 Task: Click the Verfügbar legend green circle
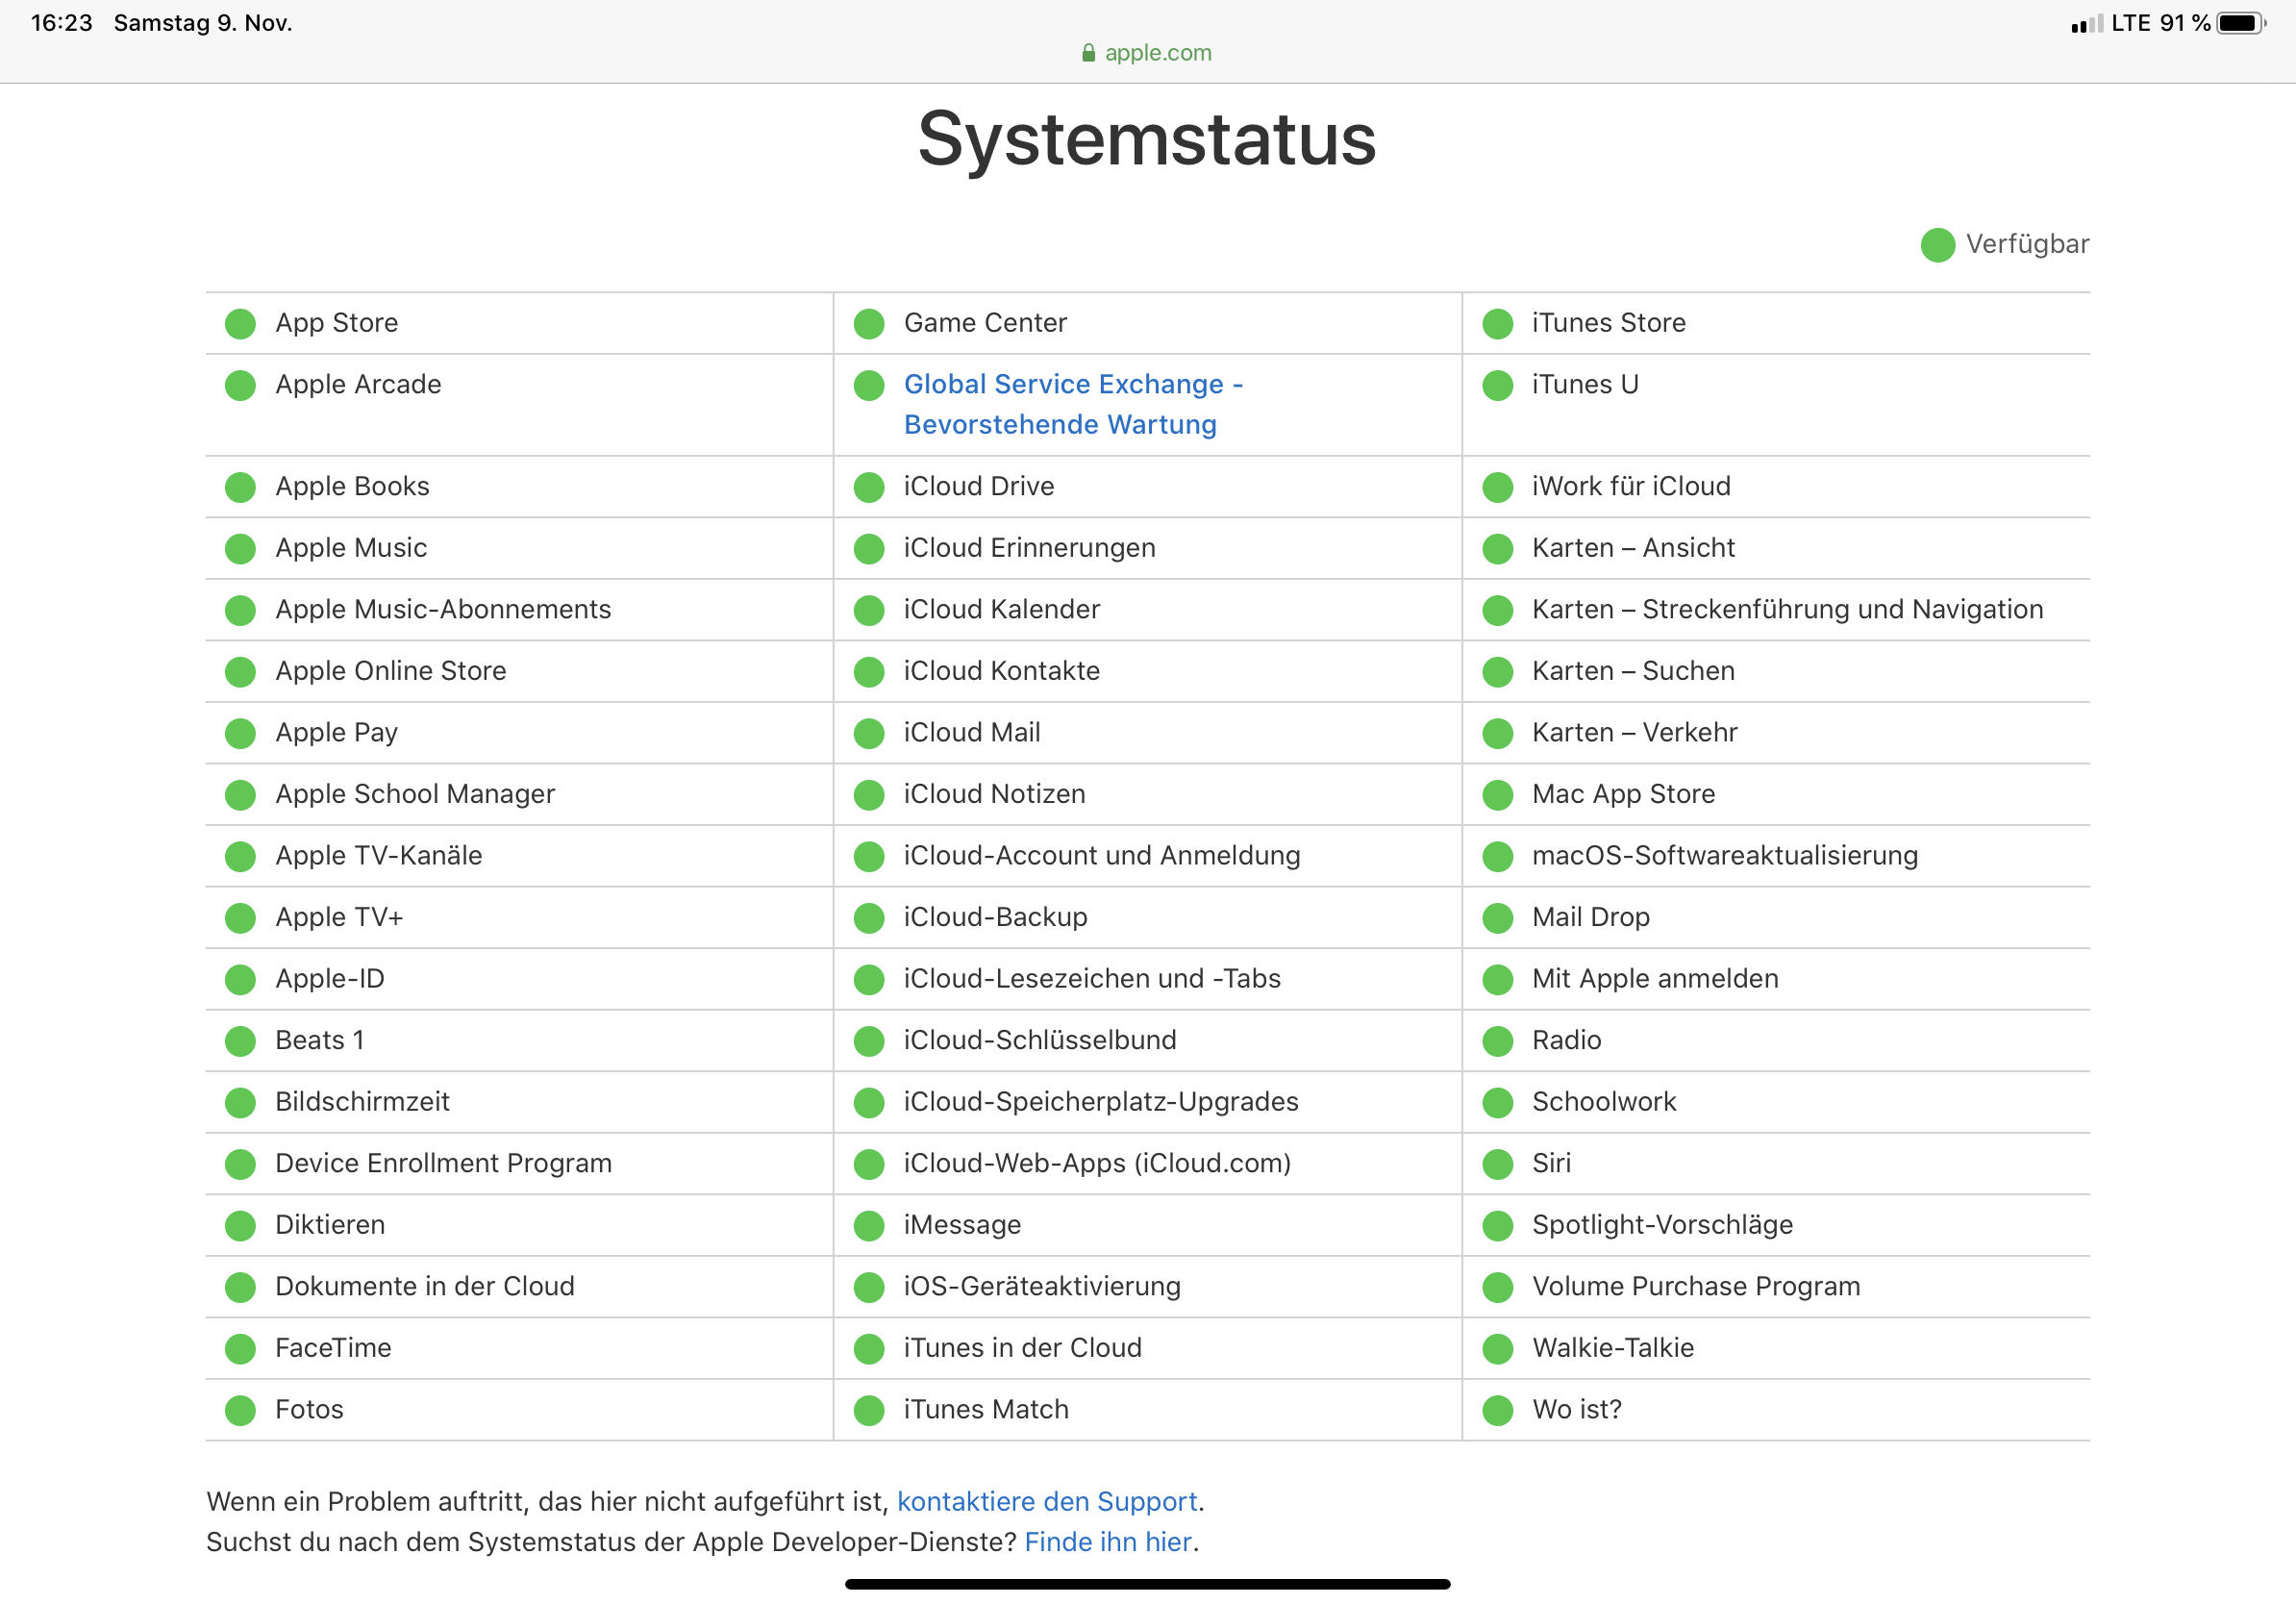[x=1937, y=245]
